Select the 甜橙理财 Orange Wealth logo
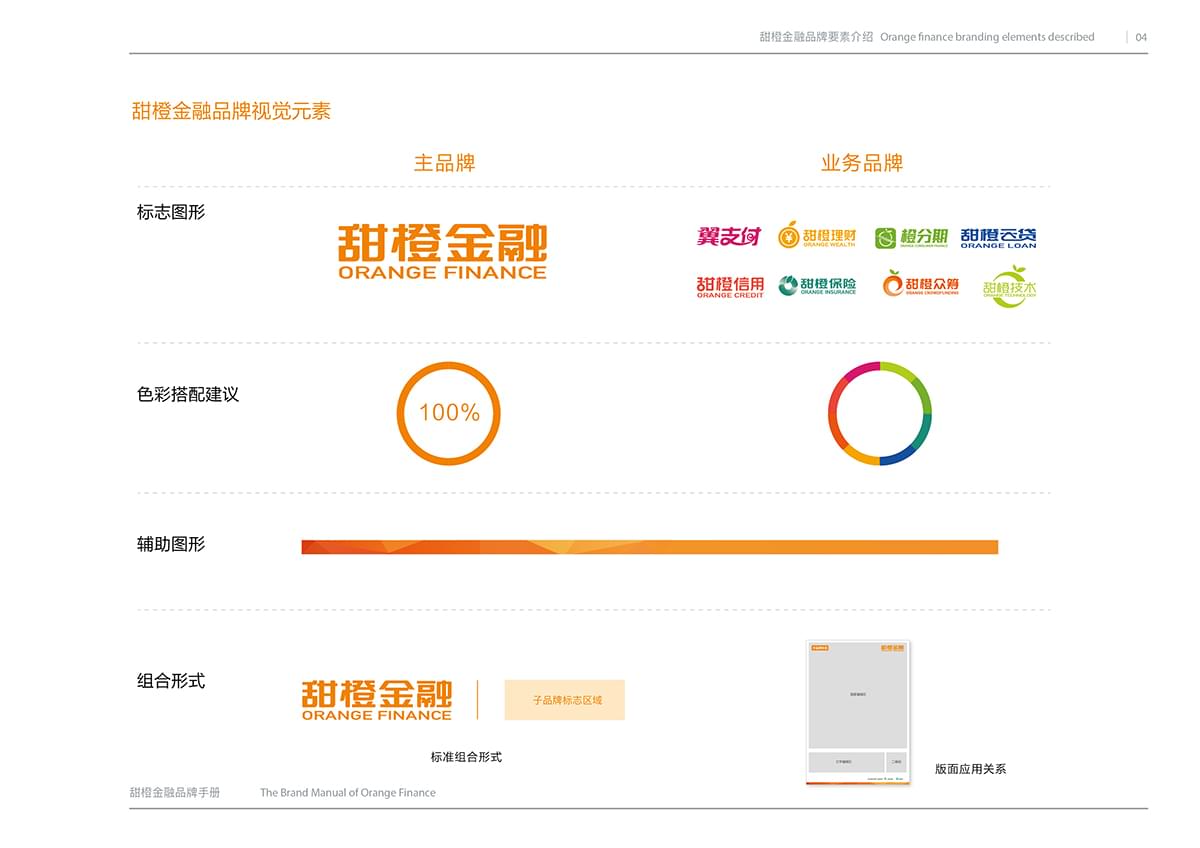The width and height of the screenshot is (1200, 848). [x=817, y=235]
